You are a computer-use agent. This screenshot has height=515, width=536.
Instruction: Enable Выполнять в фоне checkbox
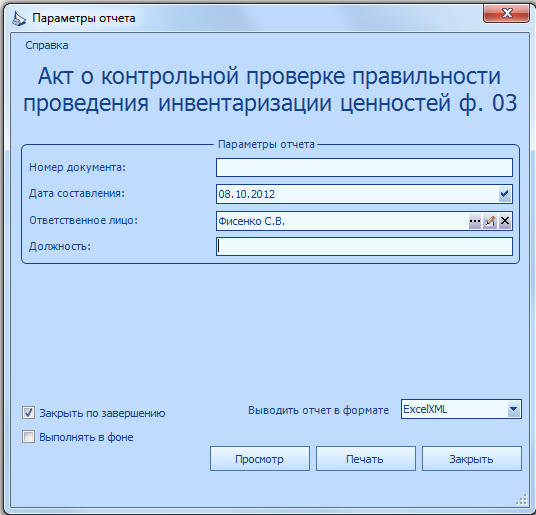pos(28,437)
